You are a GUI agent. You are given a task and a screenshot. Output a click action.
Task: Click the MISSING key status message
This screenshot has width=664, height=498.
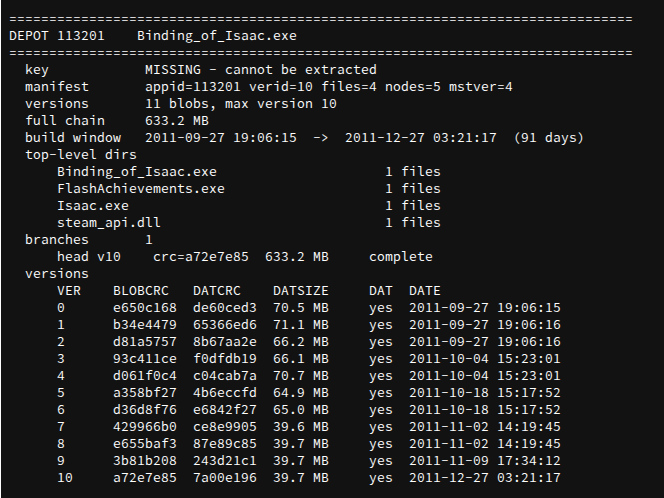260,69
